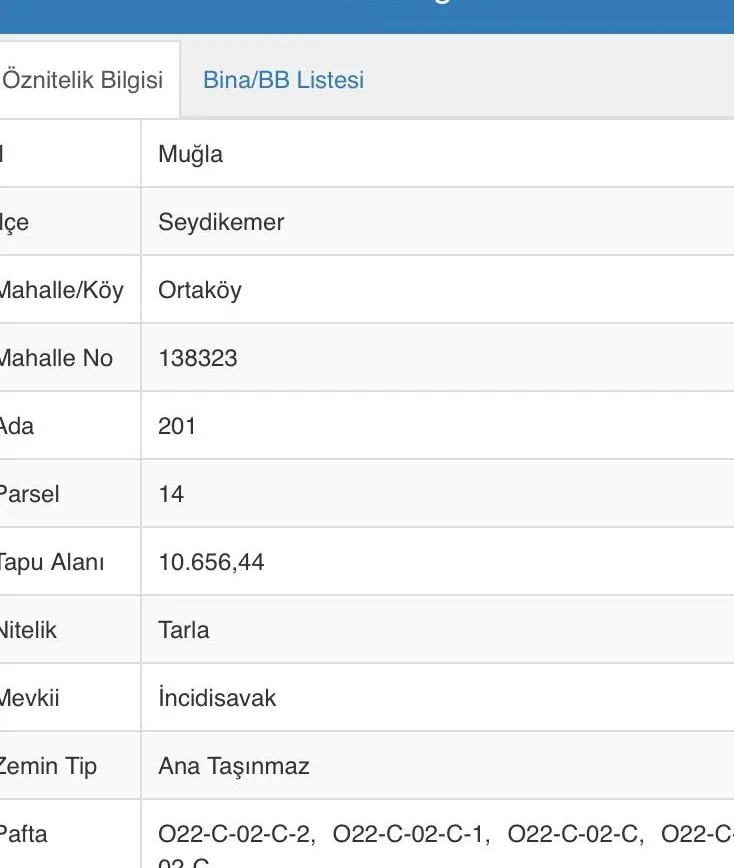The image size is (734, 868).
Task: Click the Nitelik value Tarla
Action: (184, 630)
